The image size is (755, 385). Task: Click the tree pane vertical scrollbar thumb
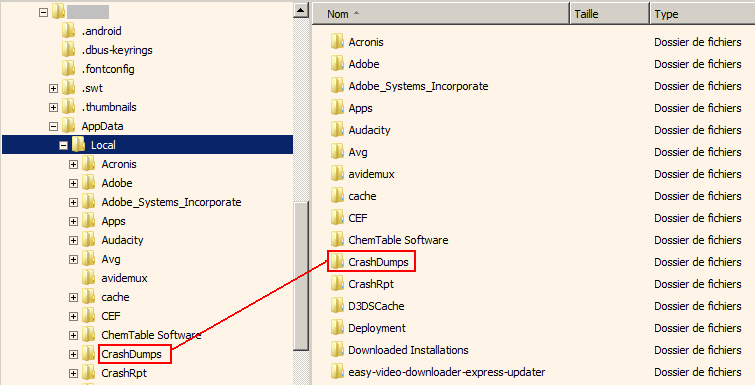(301, 277)
